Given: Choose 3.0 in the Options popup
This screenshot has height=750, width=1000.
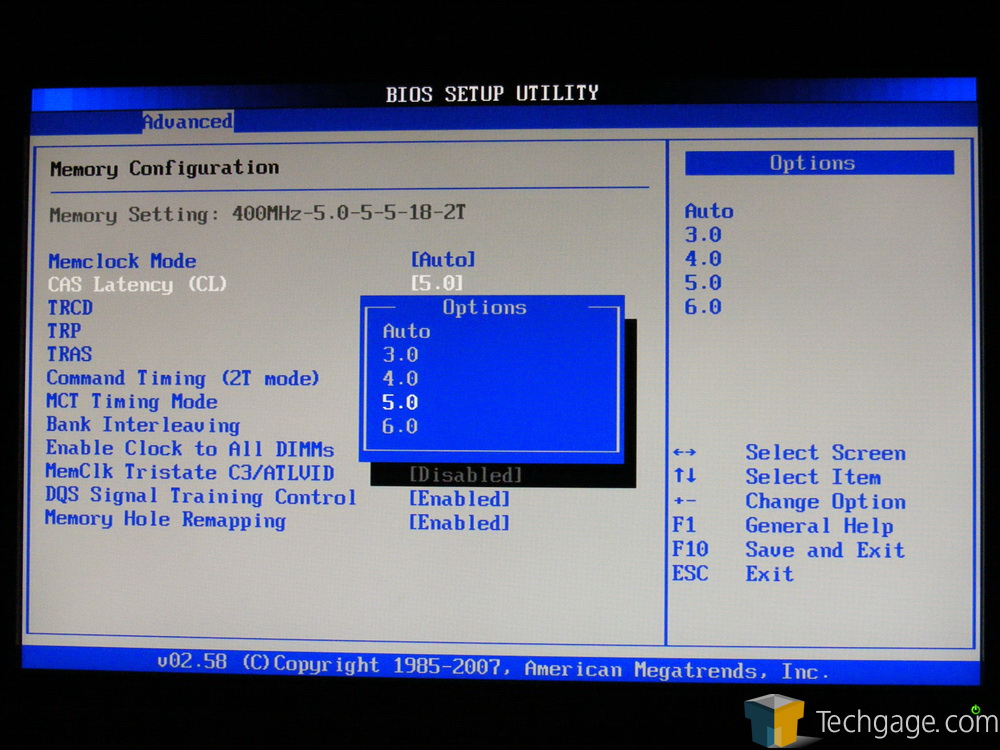Looking at the screenshot, I should [x=400, y=355].
